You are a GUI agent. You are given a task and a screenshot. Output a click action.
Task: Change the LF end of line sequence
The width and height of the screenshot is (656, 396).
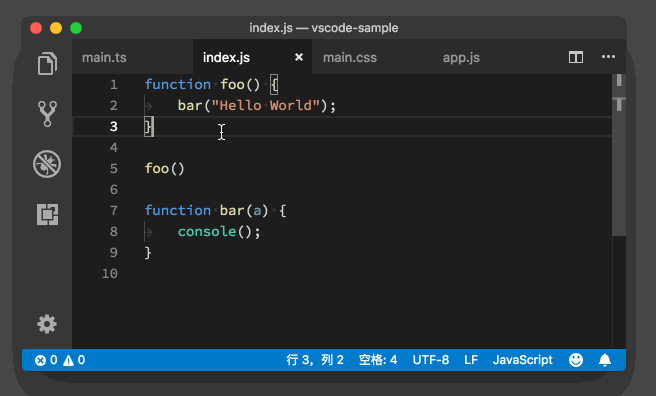(x=471, y=360)
